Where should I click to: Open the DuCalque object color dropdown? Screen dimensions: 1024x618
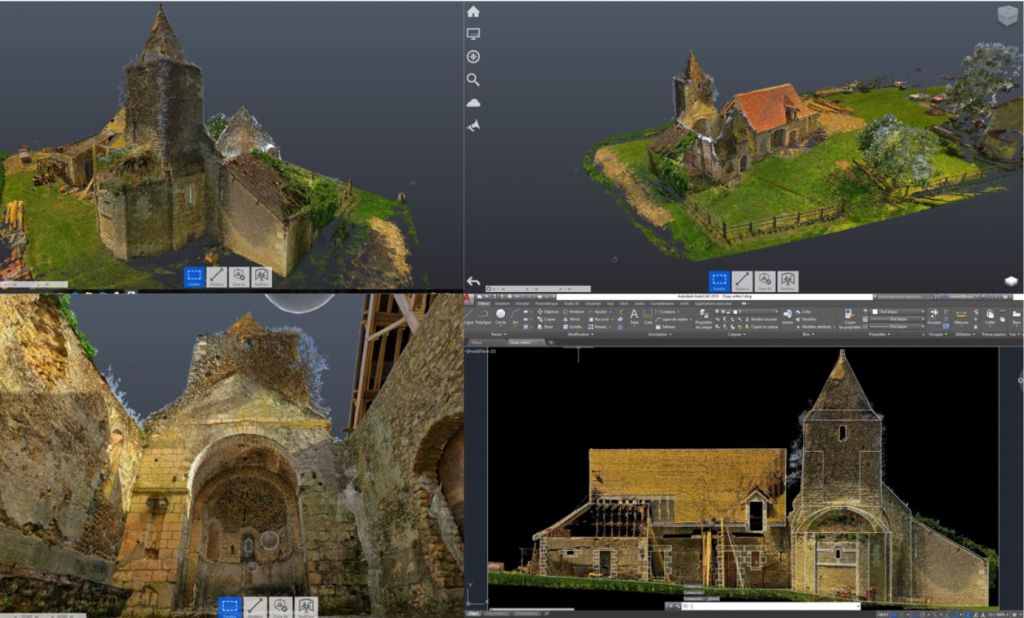tap(898, 312)
